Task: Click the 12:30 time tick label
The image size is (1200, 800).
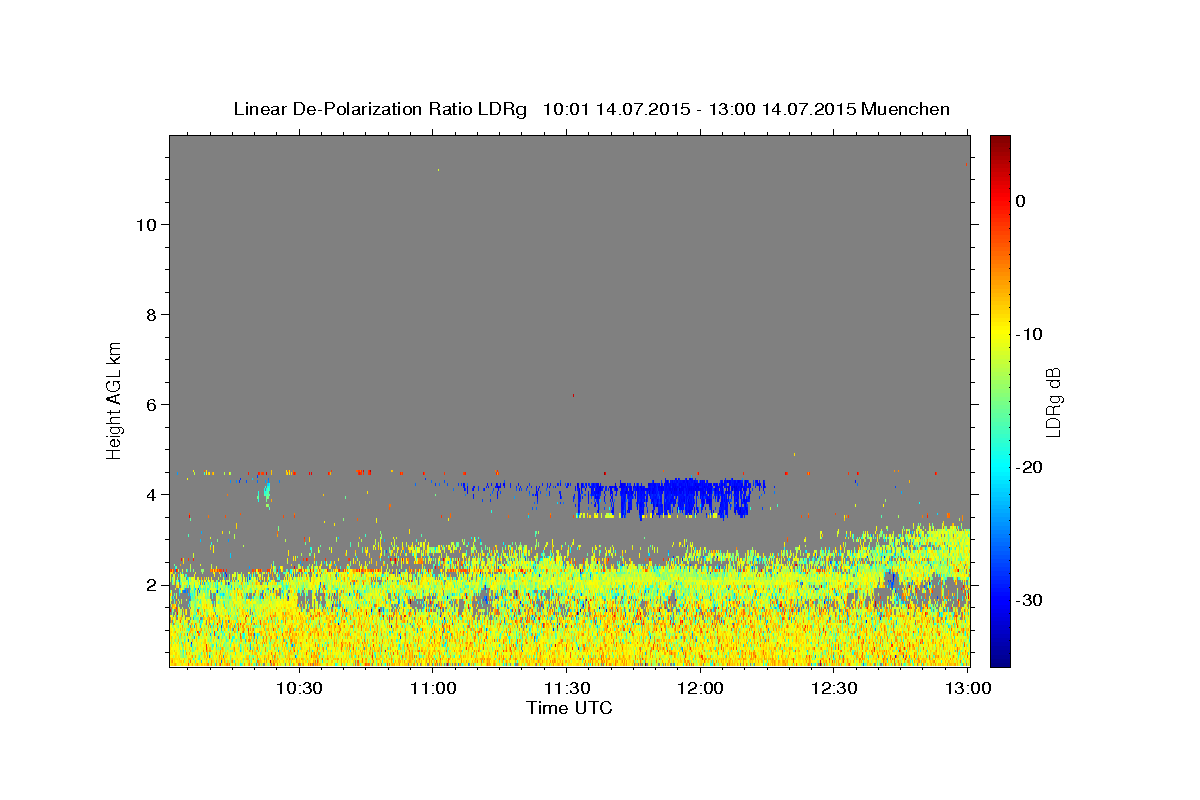Action: [834, 688]
